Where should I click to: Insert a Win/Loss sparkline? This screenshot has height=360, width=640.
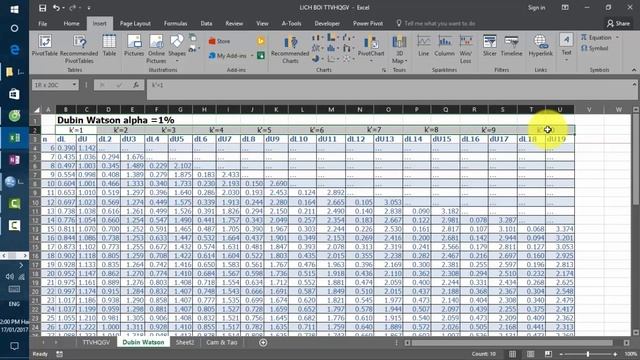click(466, 49)
